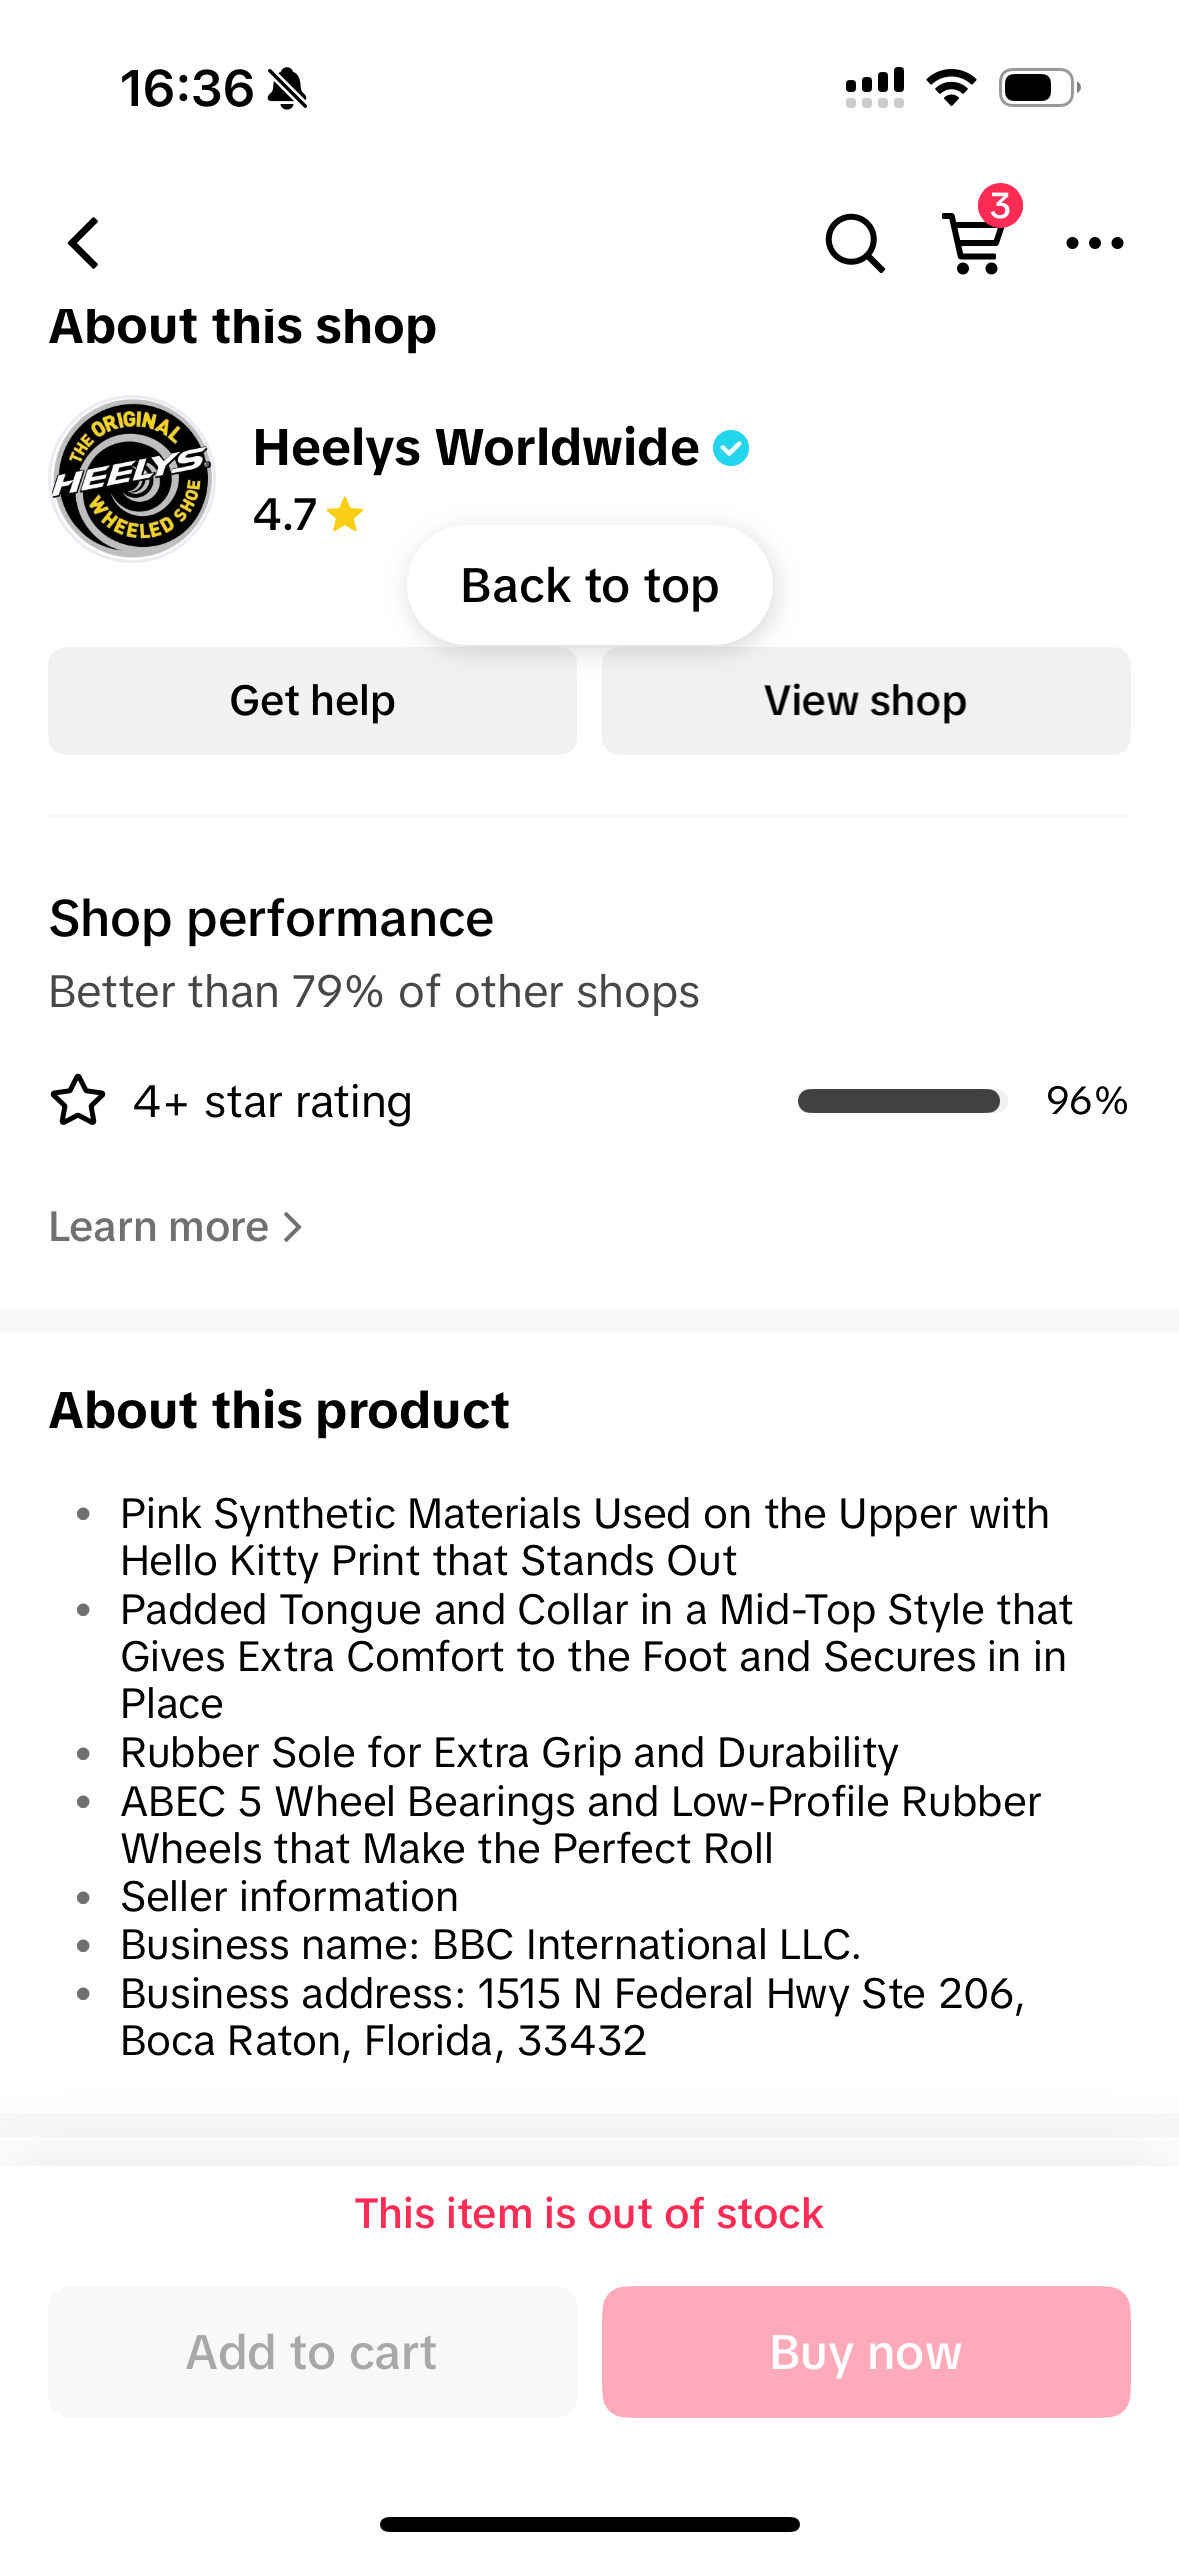Tap the Add to cart button
1179x2556 pixels.
click(312, 2352)
